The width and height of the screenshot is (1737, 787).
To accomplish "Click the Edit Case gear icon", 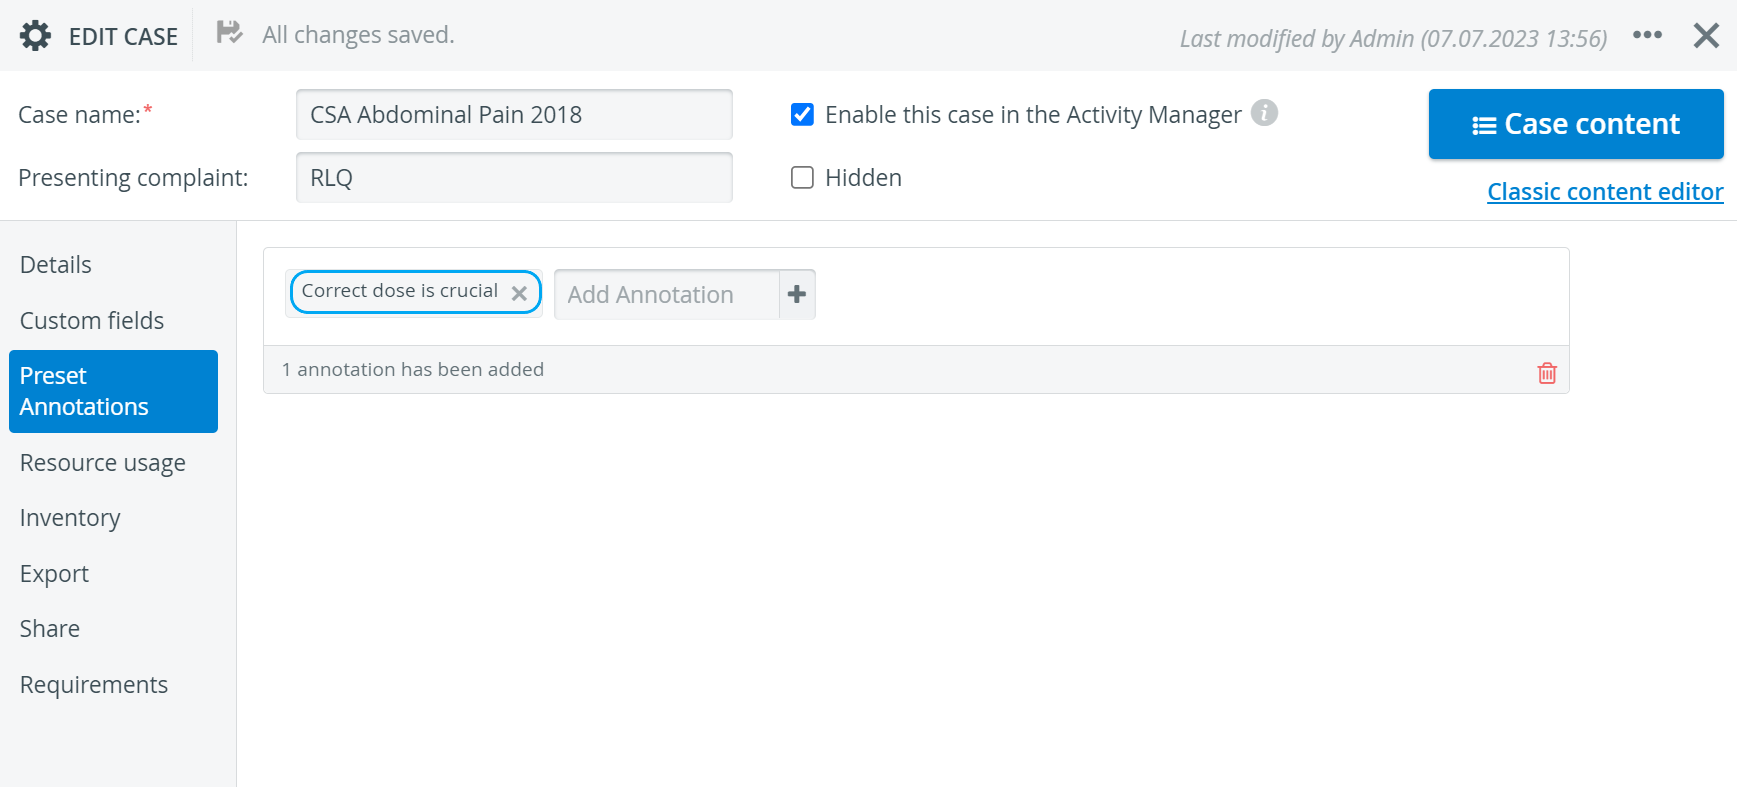I will [x=36, y=36].
